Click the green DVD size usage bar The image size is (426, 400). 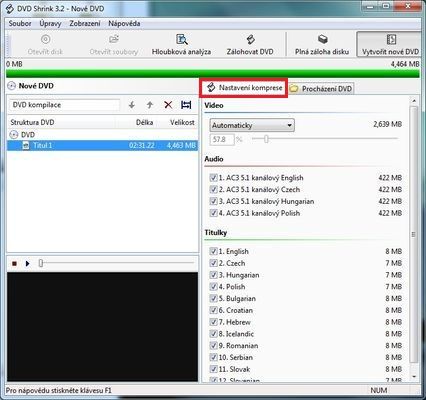pyautogui.click(x=213, y=73)
